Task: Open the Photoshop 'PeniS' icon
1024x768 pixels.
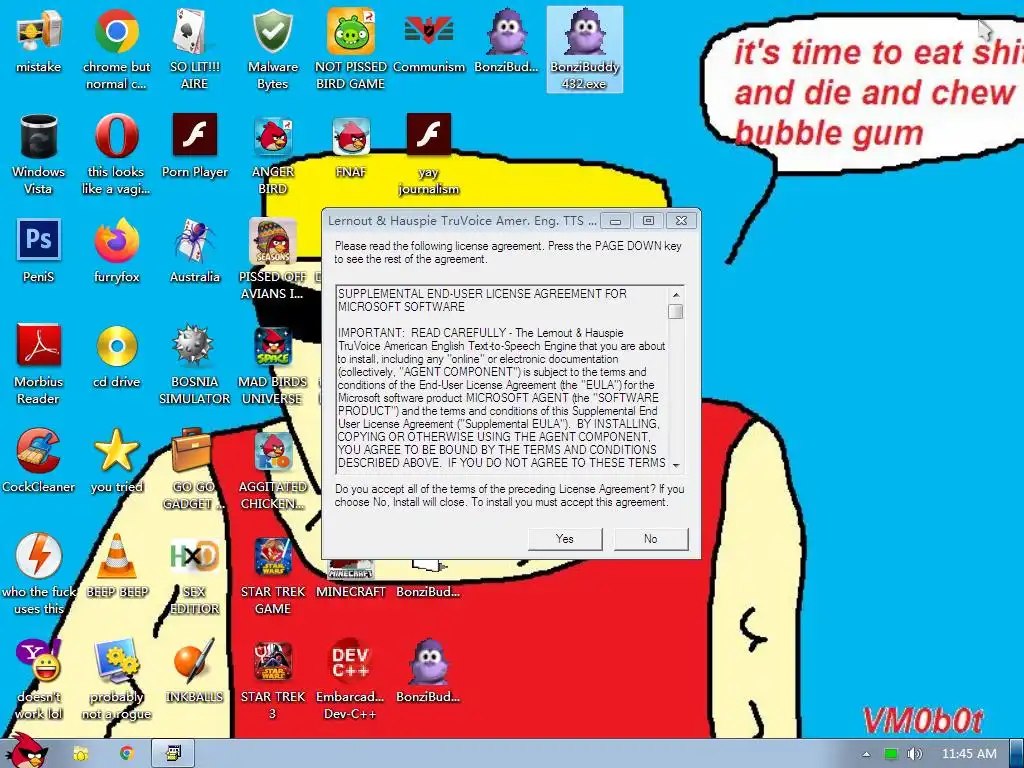Action: coord(39,251)
